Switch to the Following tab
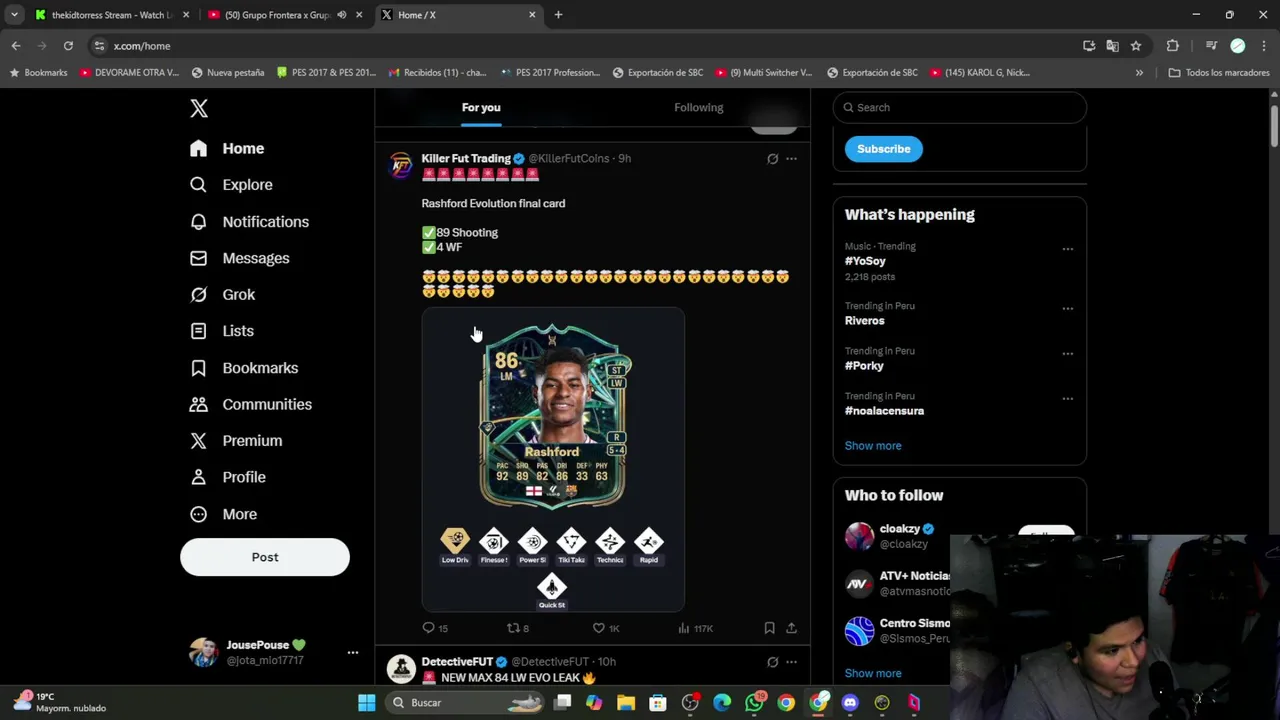 point(698,107)
